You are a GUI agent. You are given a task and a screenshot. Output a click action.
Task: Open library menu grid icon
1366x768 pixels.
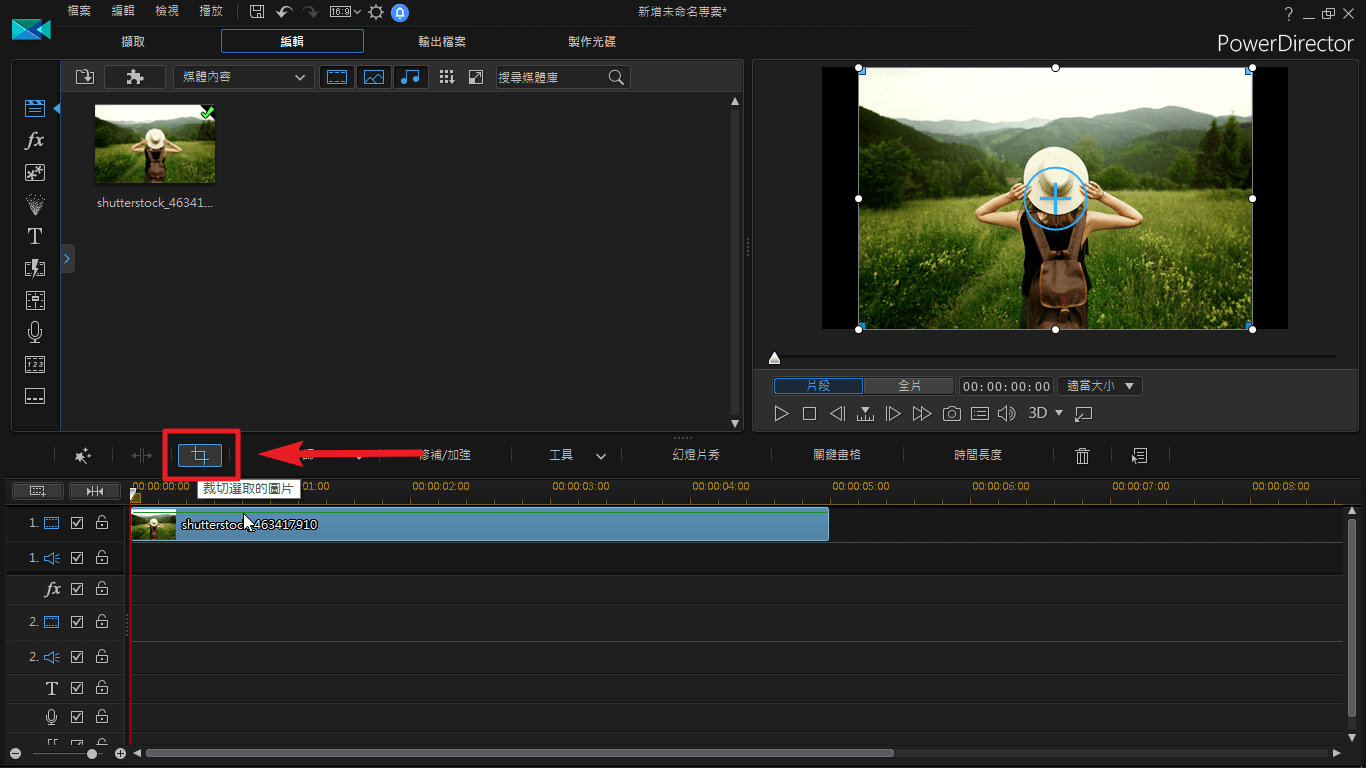[447, 77]
